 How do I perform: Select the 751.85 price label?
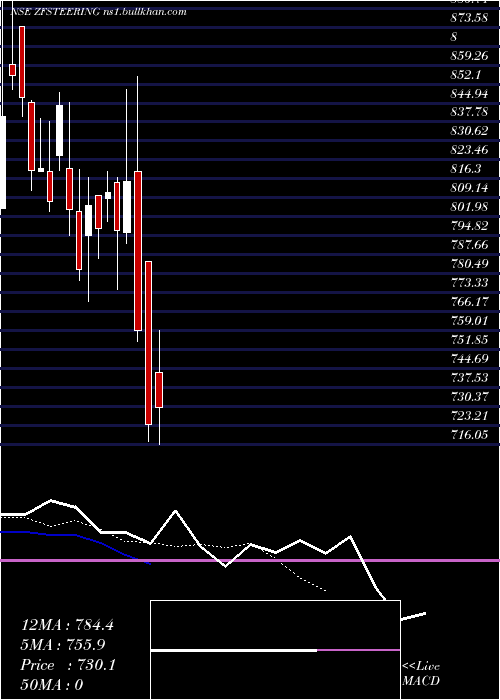tap(469, 340)
